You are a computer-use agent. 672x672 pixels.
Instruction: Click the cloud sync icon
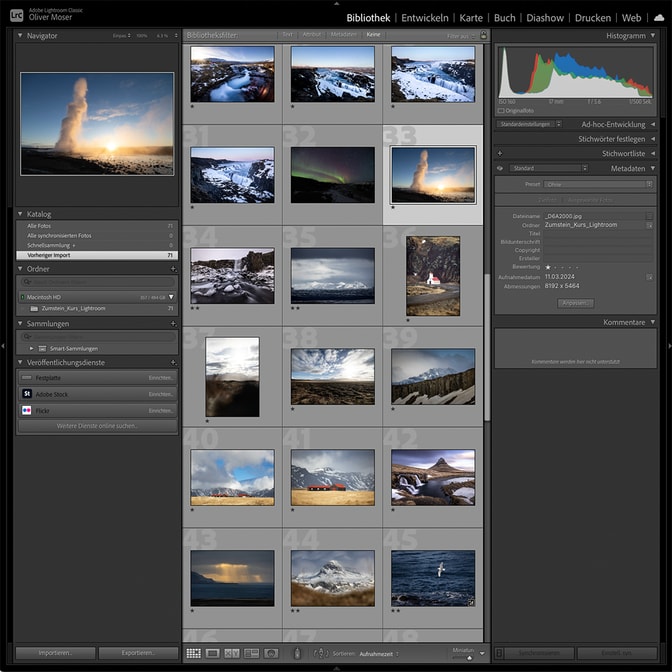click(x=658, y=18)
